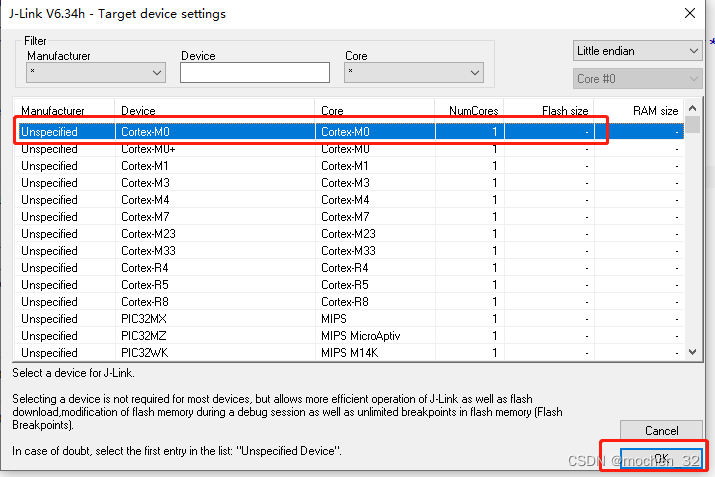715x477 pixels.
Task: Sort by the Device column header
Action: (214, 111)
